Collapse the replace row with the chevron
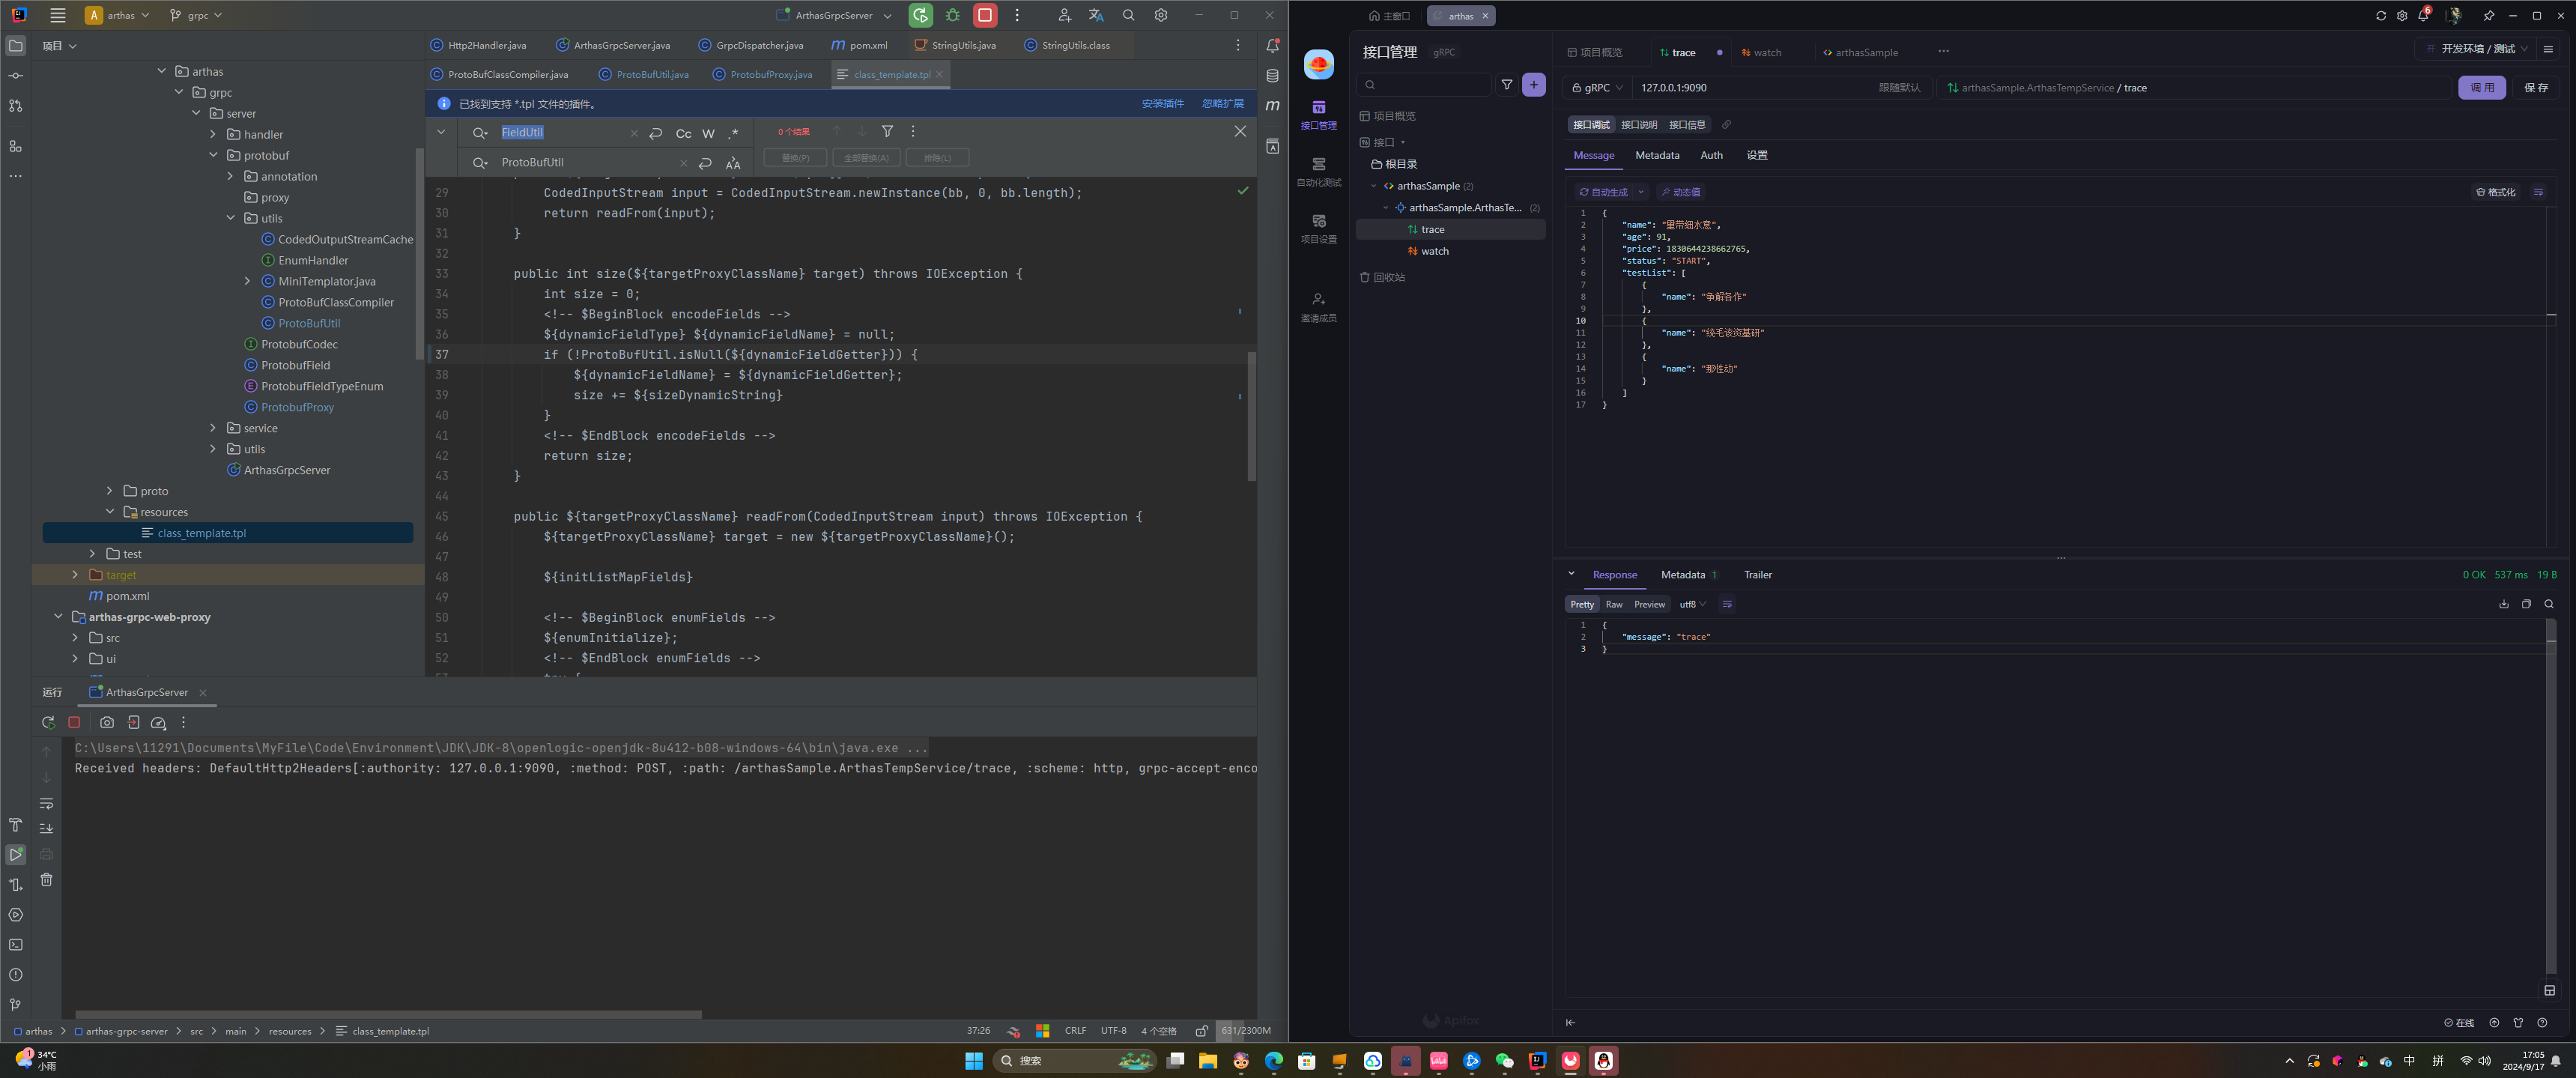Viewport: 2576px width, 1078px height. click(x=441, y=131)
